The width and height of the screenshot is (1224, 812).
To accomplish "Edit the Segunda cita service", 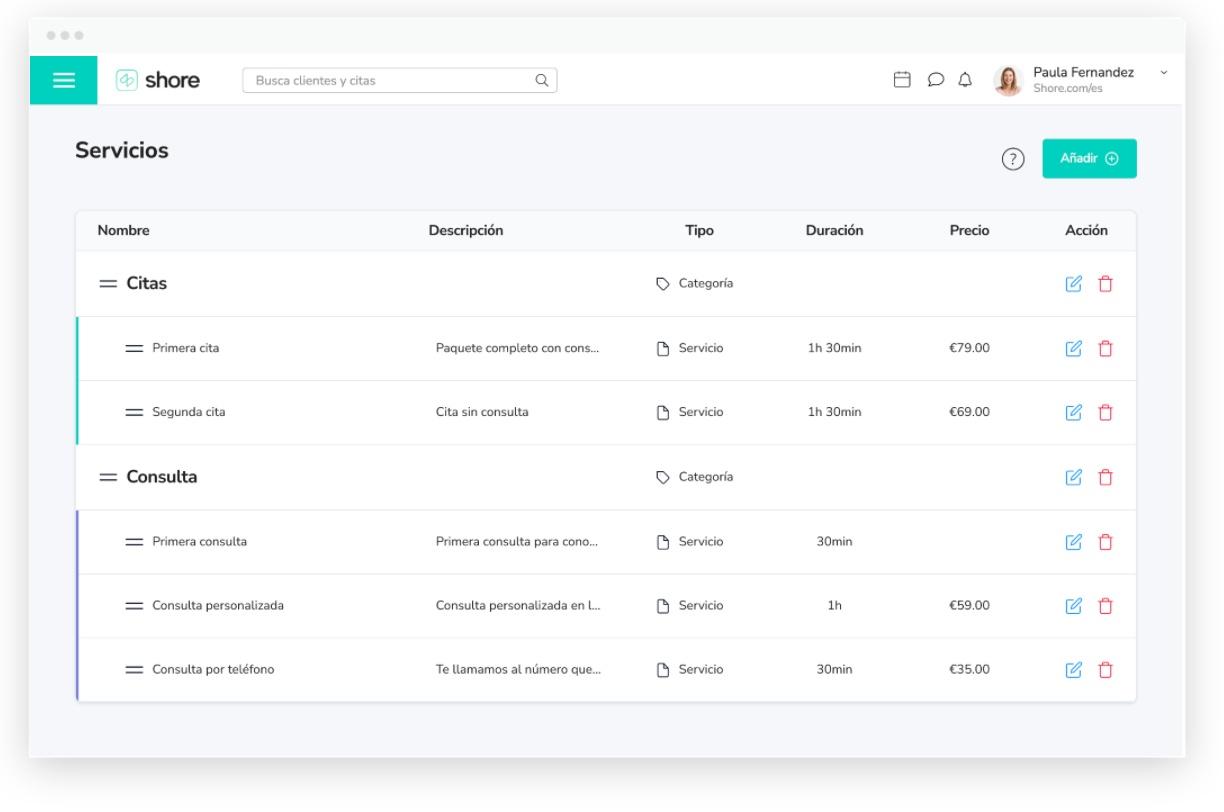I will tap(1074, 412).
